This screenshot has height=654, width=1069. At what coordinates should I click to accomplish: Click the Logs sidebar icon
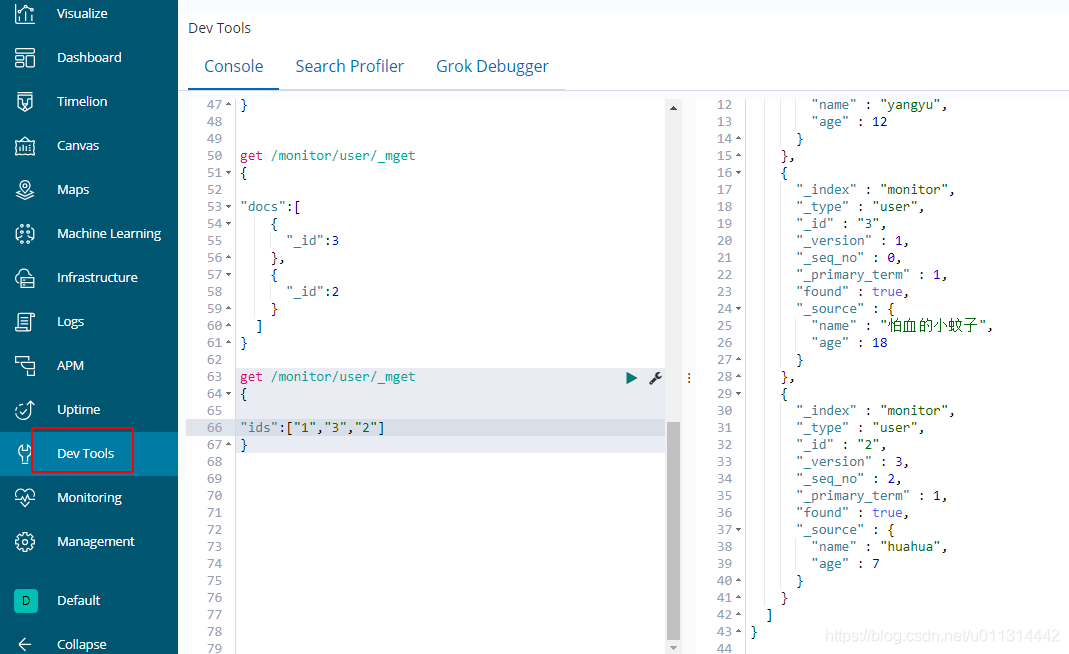(x=25, y=322)
